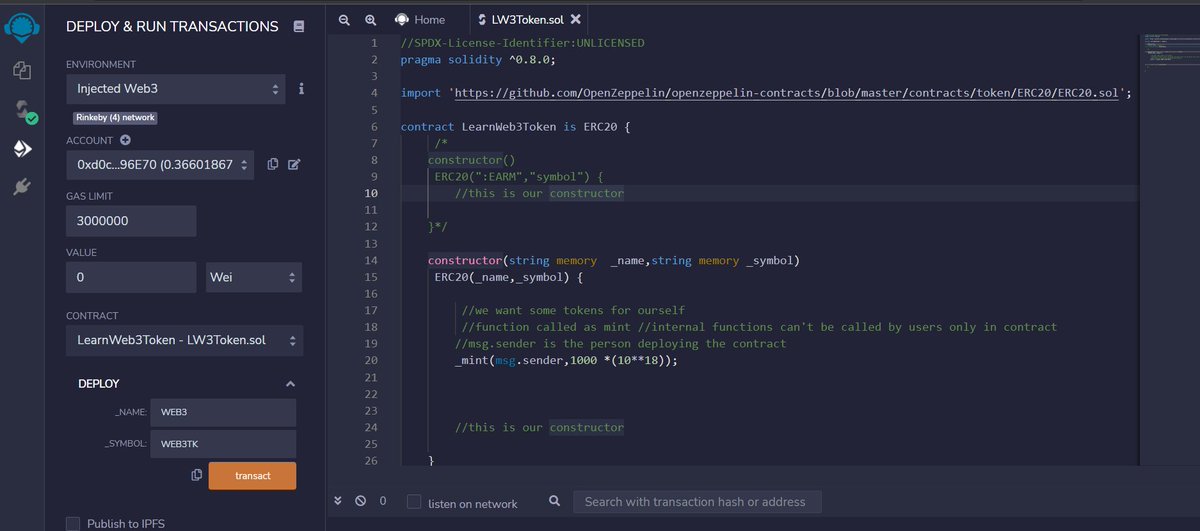The width and height of the screenshot is (1200, 531).
Task: Click line number 20 in gutter
Action: (x=371, y=360)
